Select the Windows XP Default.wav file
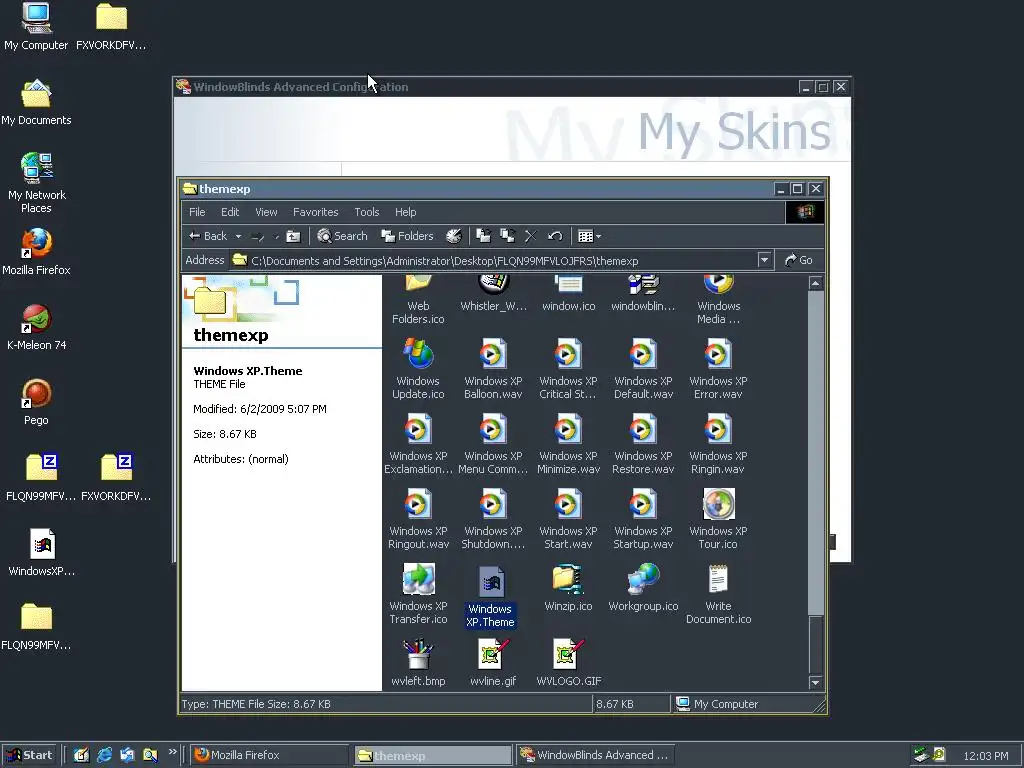This screenshot has height=768, width=1024. click(x=643, y=368)
